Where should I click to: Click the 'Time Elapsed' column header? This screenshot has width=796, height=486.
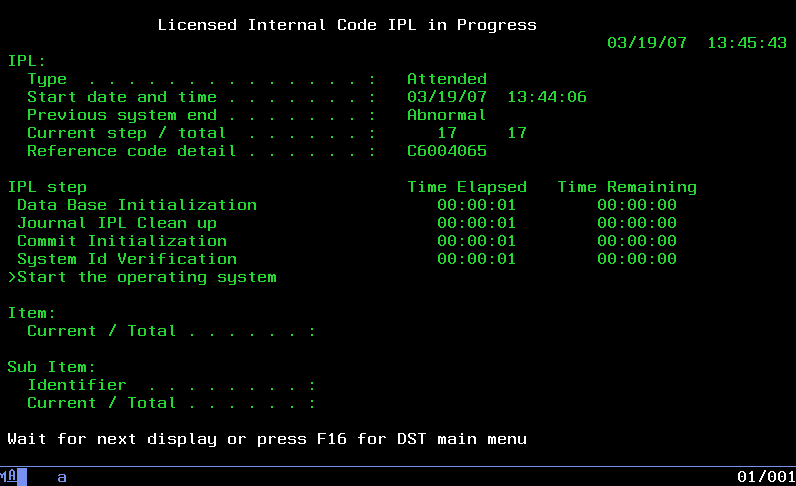click(466, 187)
